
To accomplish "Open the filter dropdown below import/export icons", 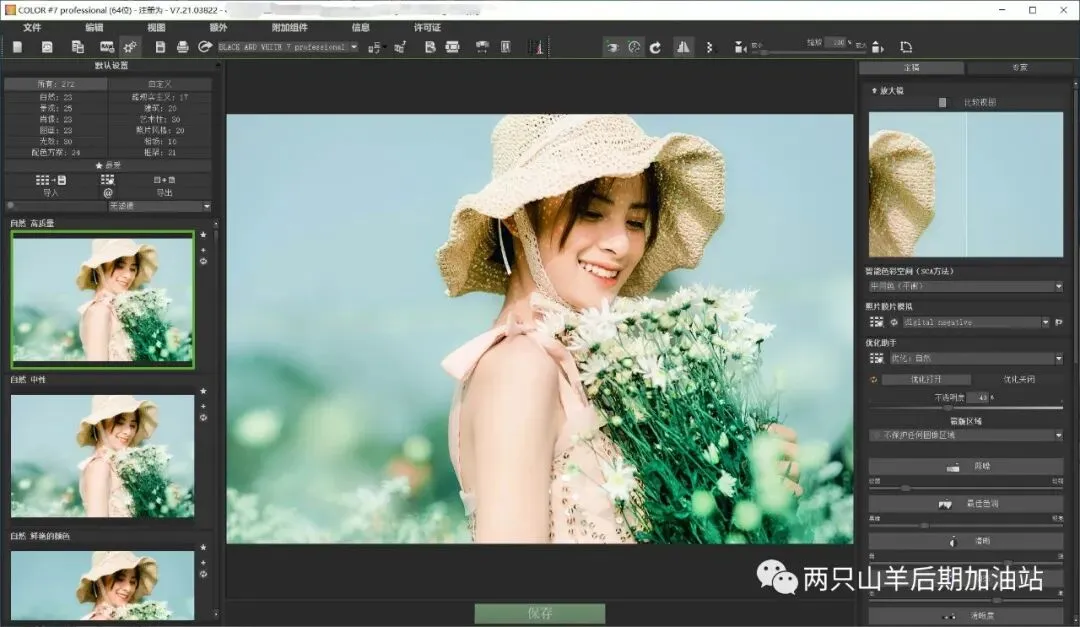I will point(159,206).
